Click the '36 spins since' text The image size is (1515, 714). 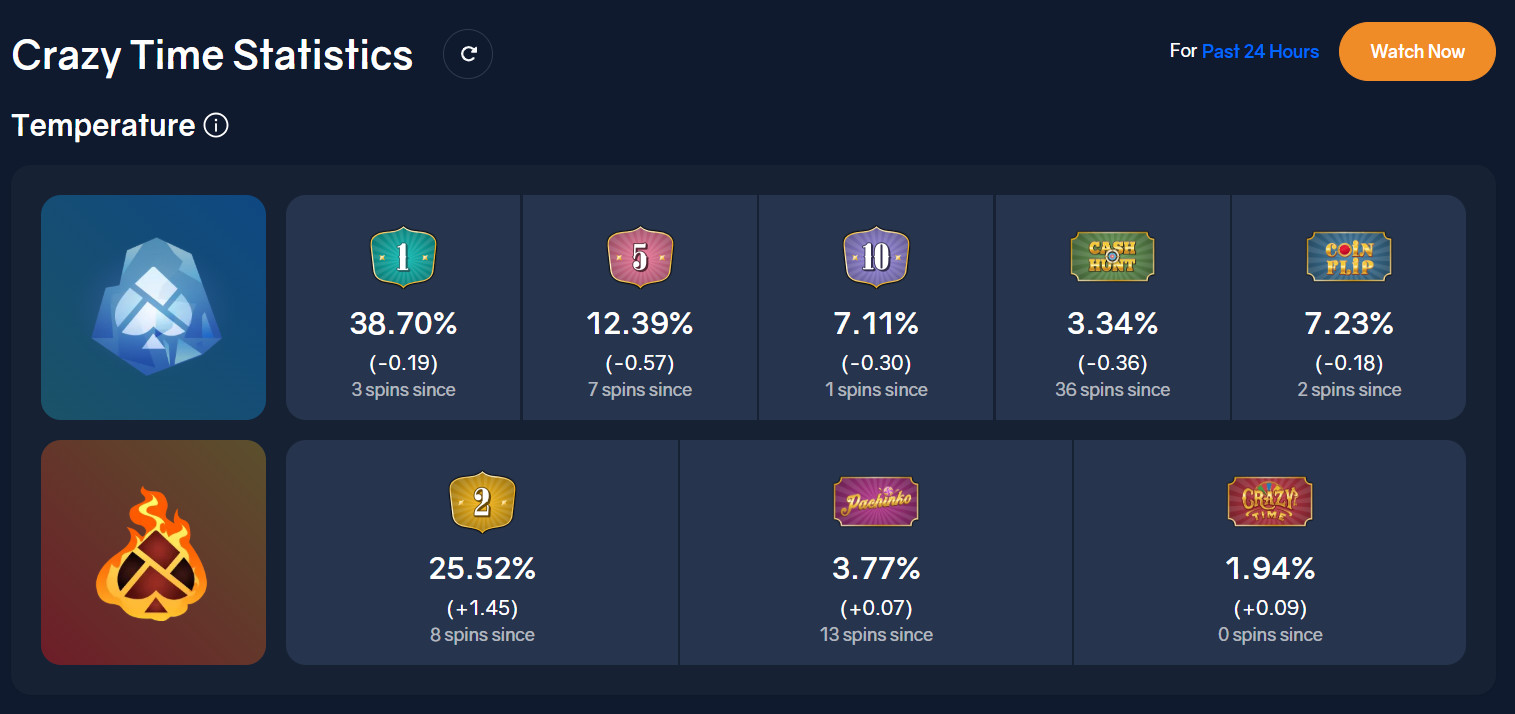click(x=1112, y=390)
